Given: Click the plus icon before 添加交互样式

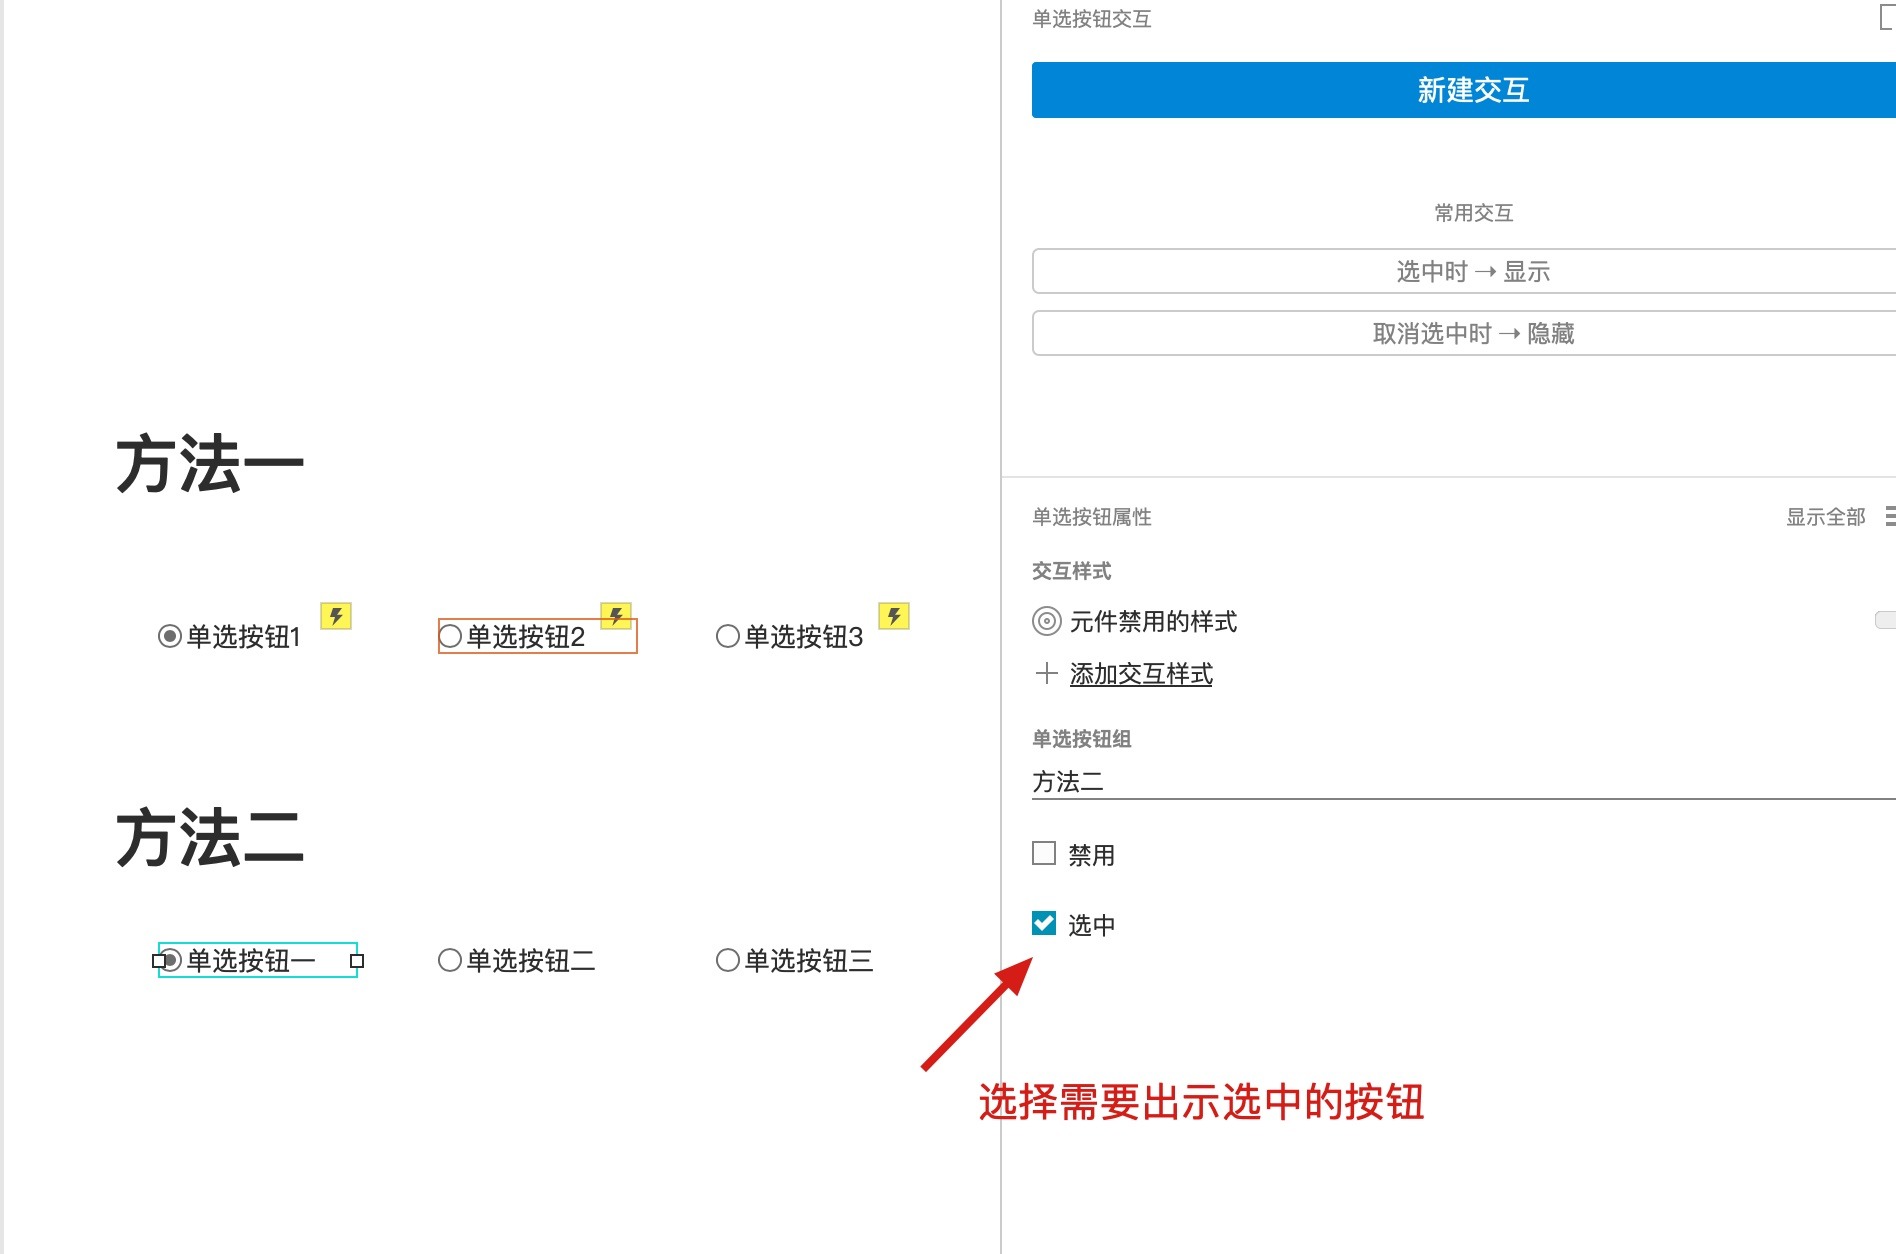Looking at the screenshot, I should (x=1046, y=673).
